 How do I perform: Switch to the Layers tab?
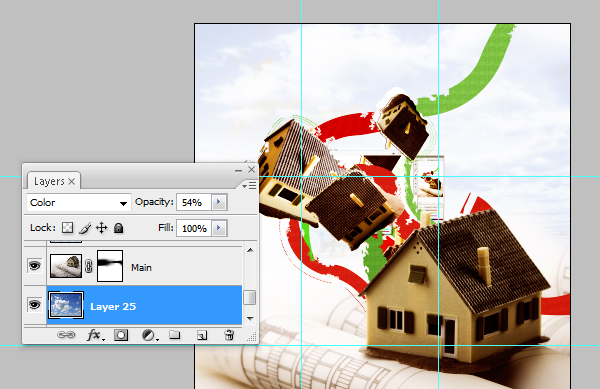49,181
